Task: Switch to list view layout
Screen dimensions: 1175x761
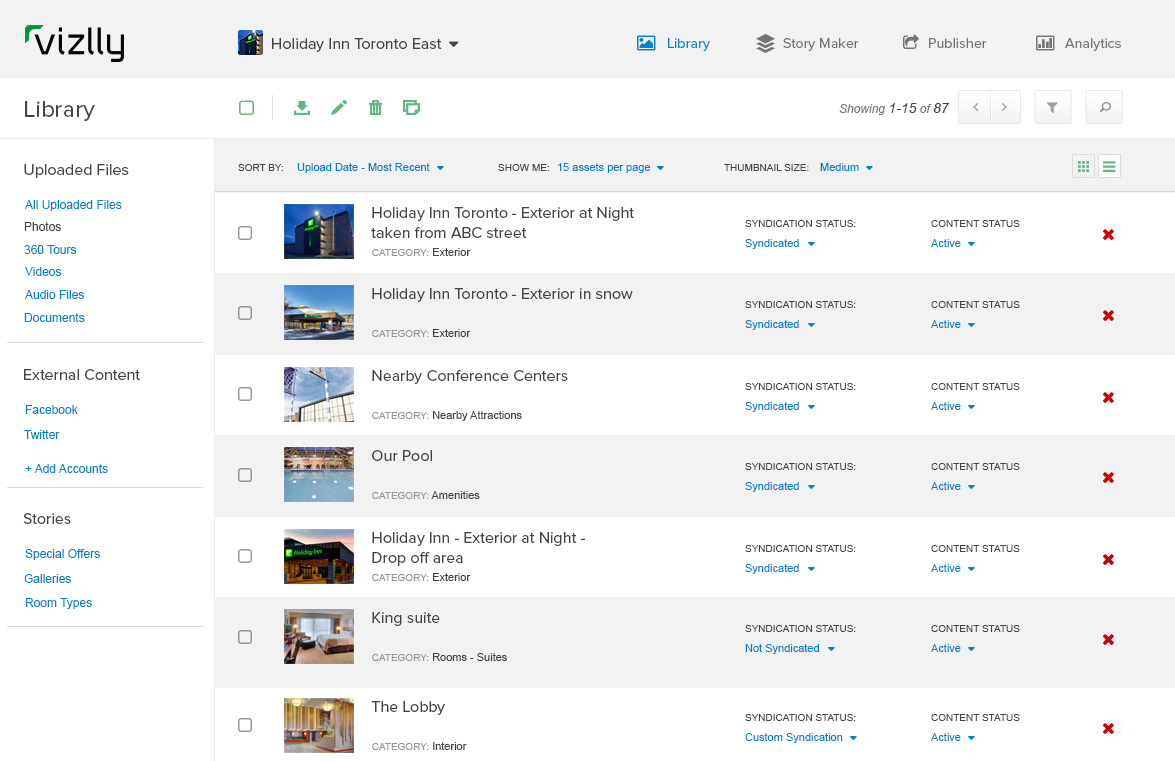Action: click(1109, 166)
